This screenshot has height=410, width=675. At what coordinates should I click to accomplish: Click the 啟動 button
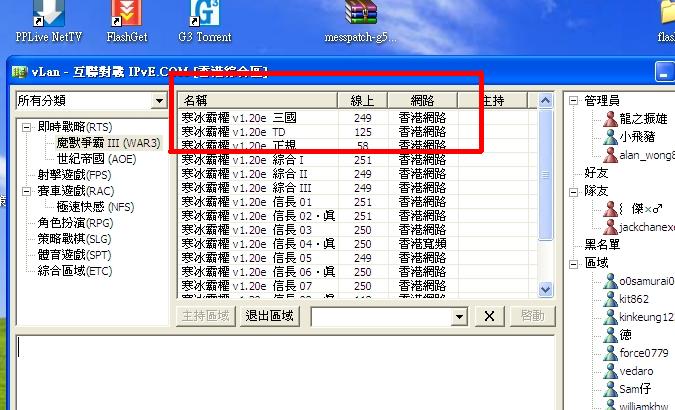pyautogui.click(x=533, y=317)
